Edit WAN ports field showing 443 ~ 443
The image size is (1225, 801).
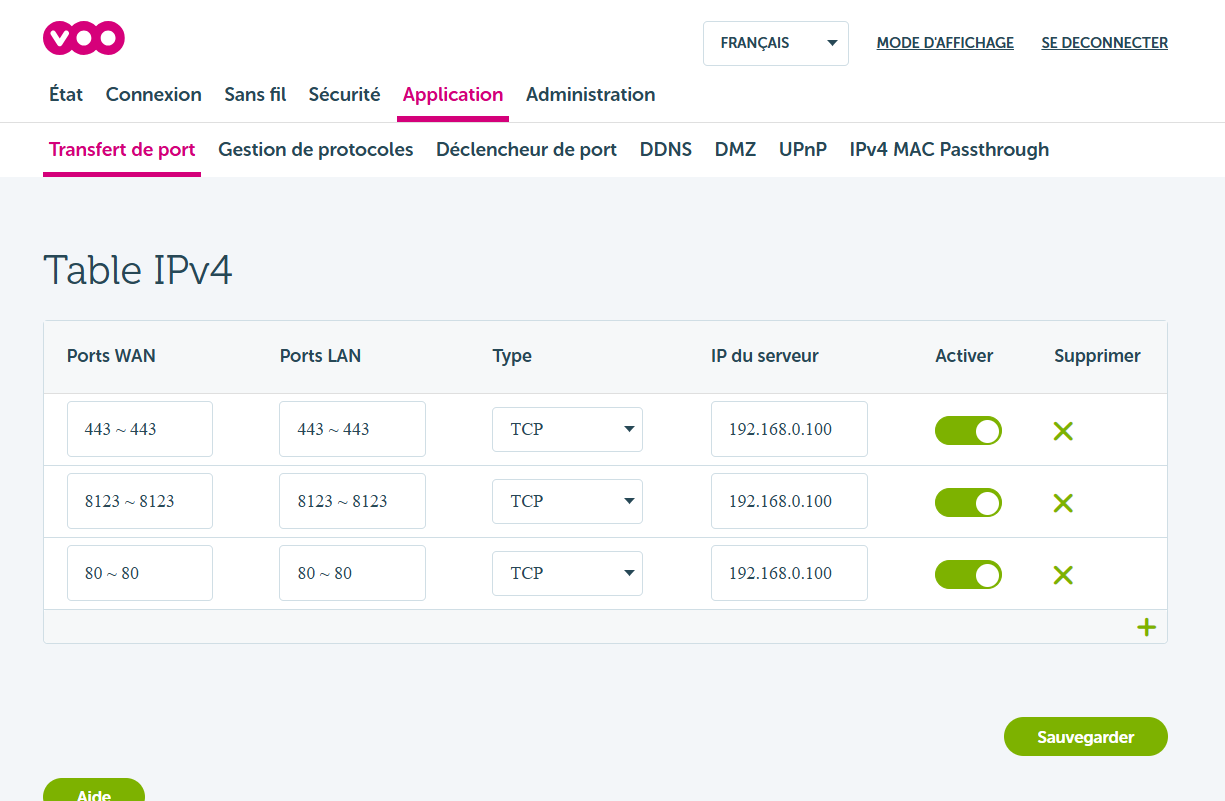(x=140, y=429)
